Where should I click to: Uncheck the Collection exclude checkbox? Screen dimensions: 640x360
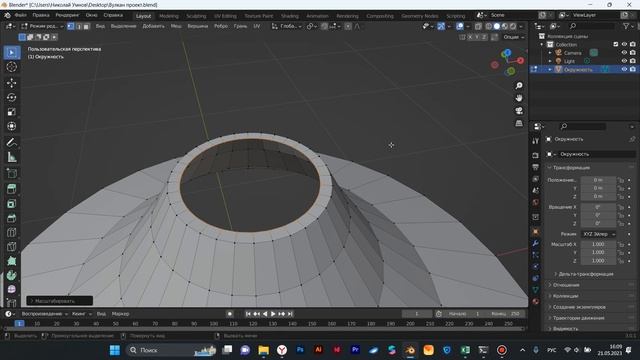click(x=616, y=44)
